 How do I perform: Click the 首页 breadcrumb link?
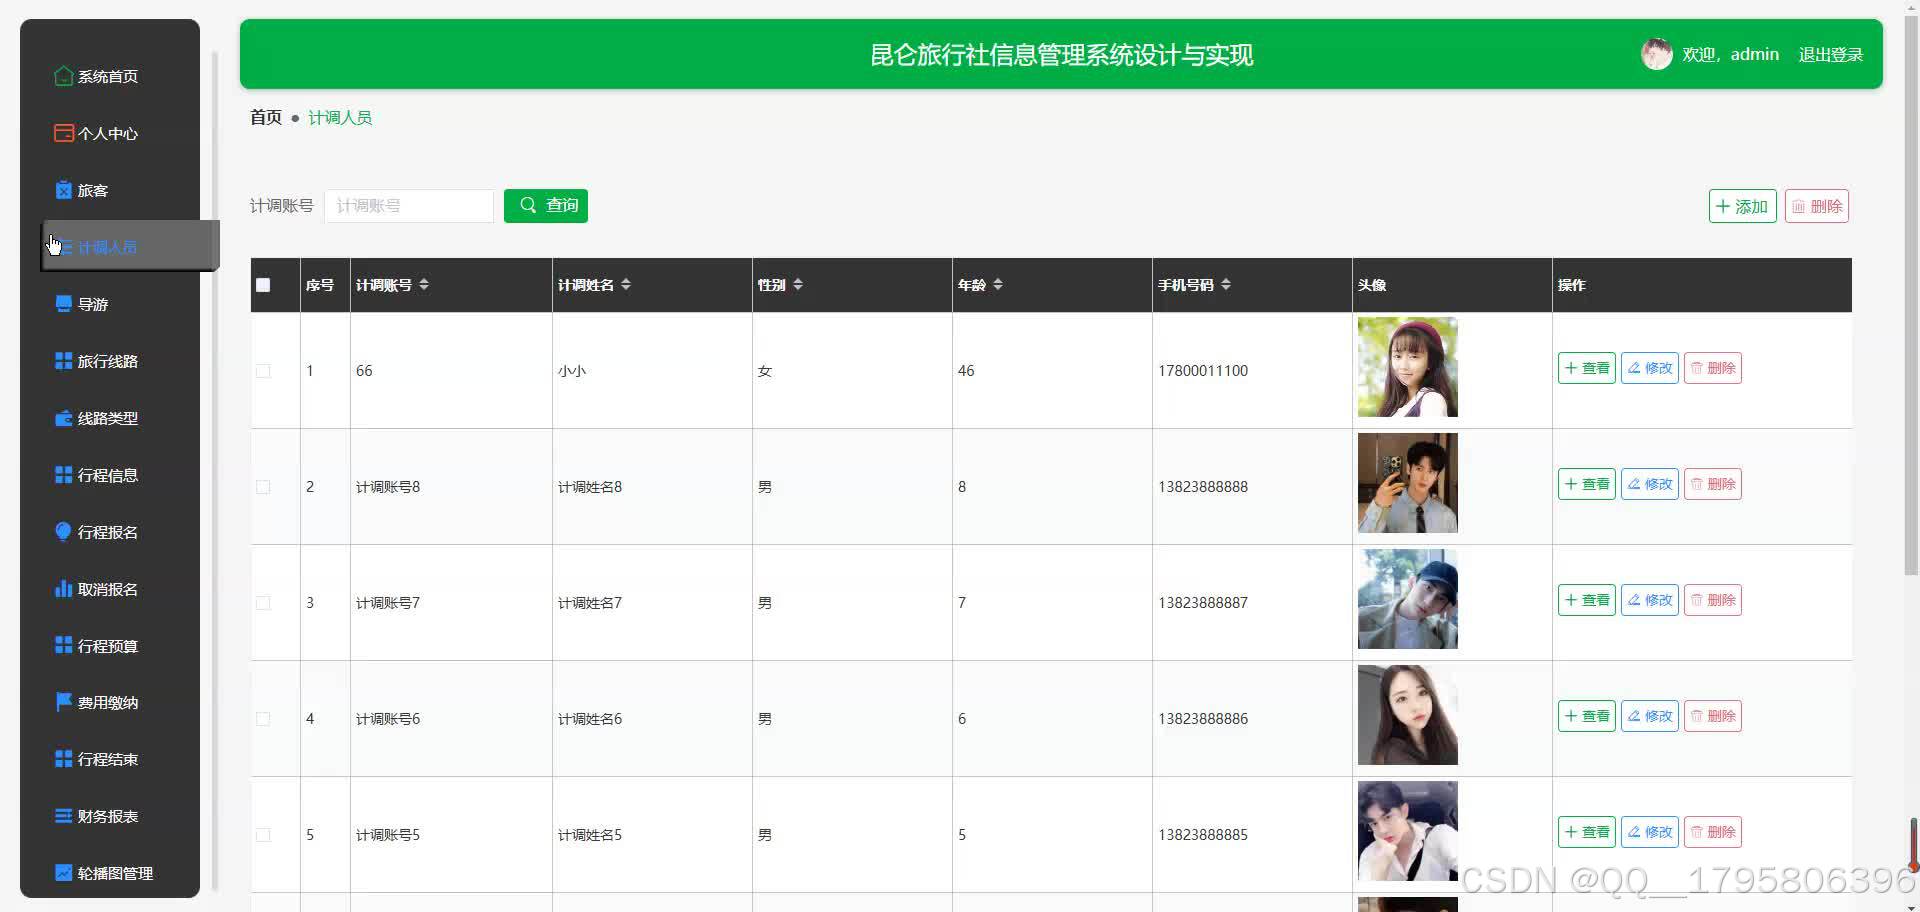click(x=266, y=117)
